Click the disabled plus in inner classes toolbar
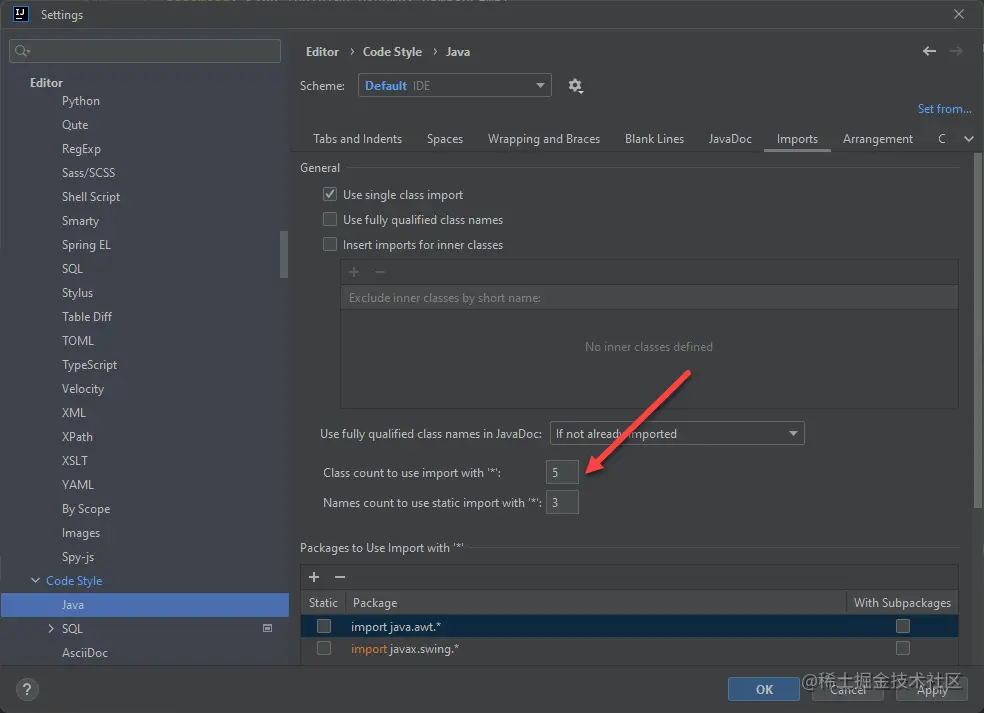Viewport: 984px width, 713px height. (354, 272)
